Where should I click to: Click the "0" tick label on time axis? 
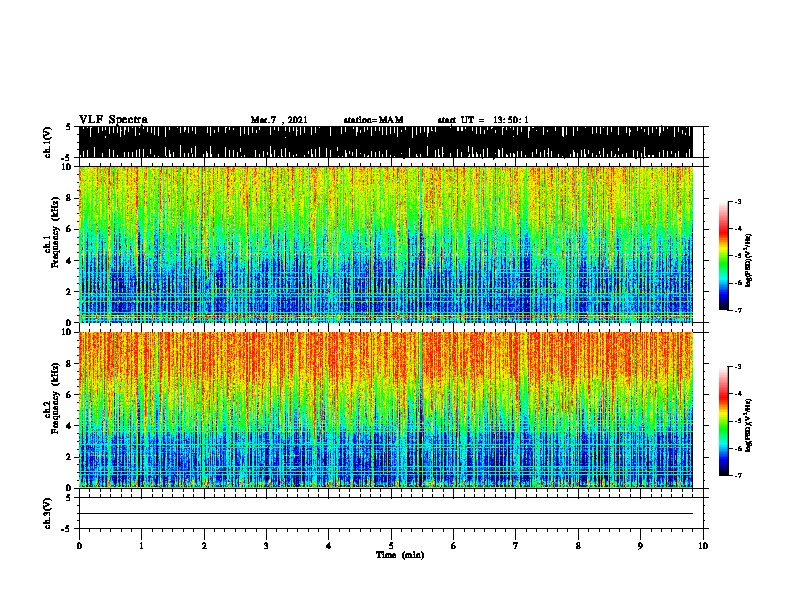click(79, 545)
